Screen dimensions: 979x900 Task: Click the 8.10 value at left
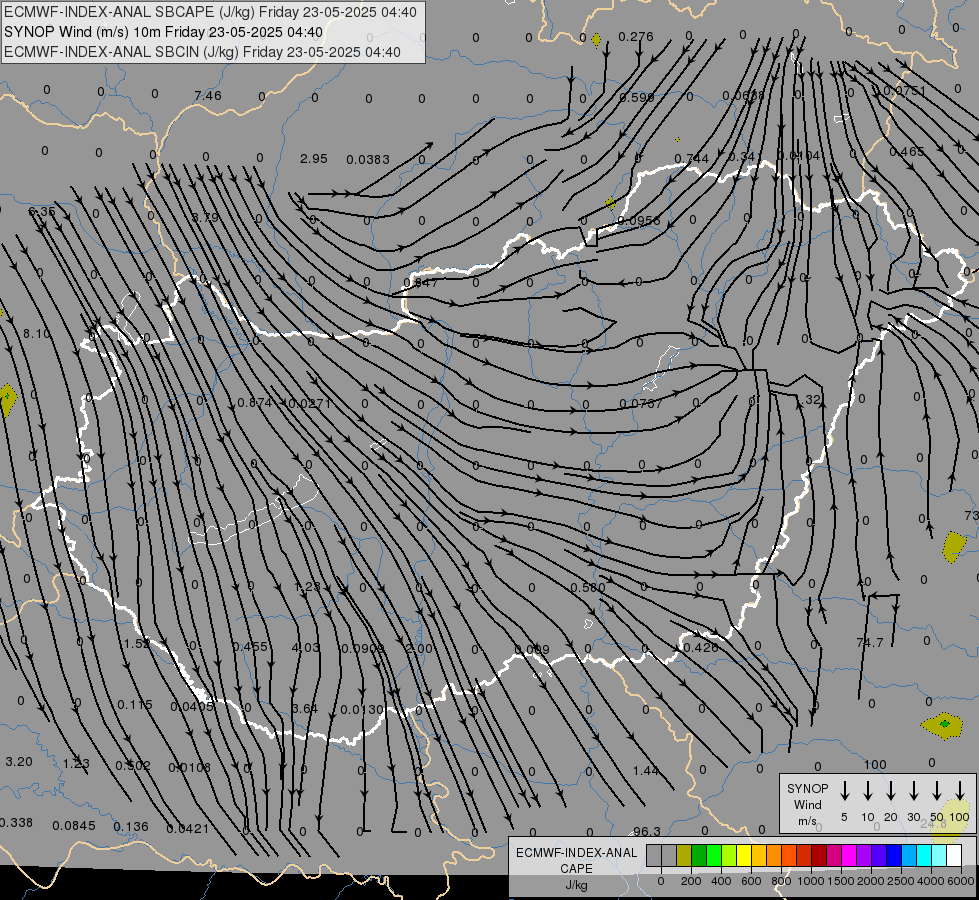(37, 334)
